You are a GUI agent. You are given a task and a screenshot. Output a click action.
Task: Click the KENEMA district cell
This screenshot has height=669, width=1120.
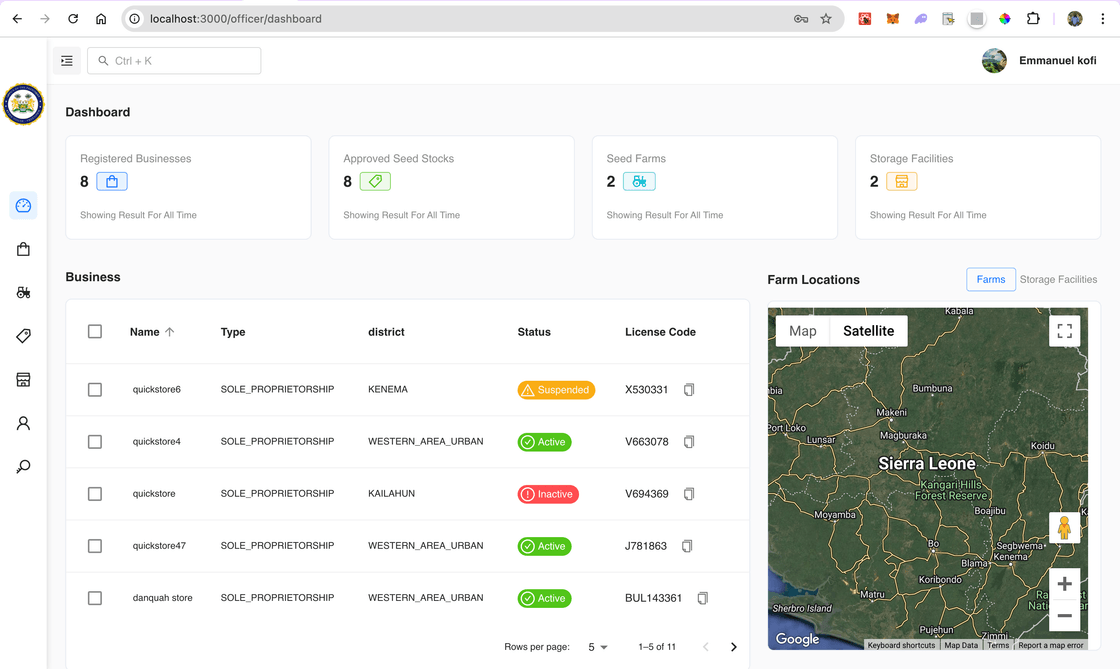pyautogui.click(x=388, y=389)
